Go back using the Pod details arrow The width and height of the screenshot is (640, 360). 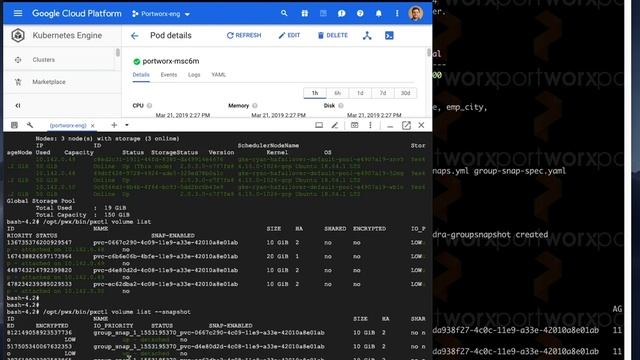(135, 36)
